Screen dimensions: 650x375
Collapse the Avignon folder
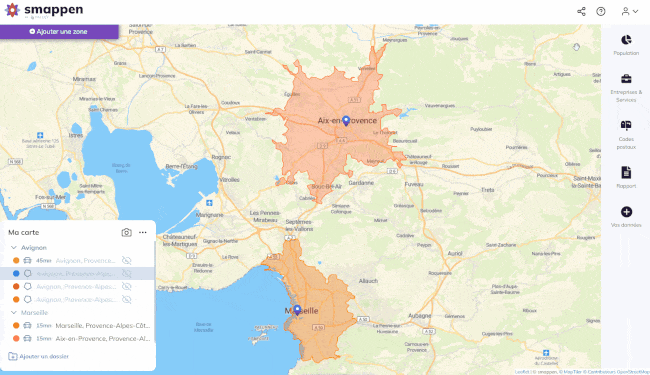coord(14,247)
